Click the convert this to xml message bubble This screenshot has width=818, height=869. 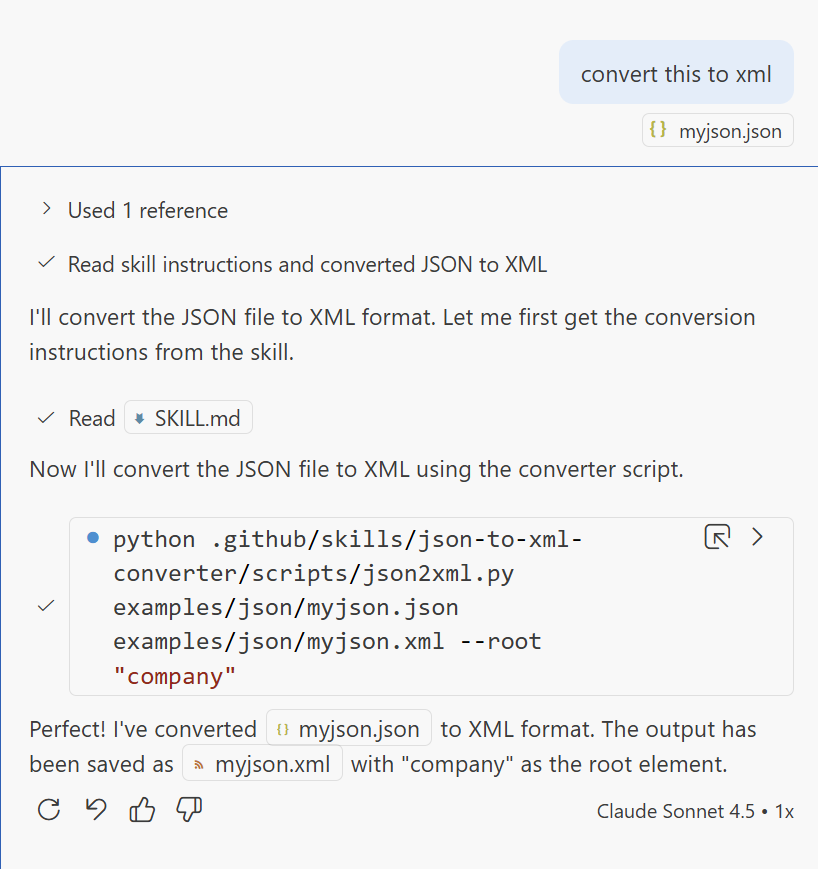(x=676, y=74)
